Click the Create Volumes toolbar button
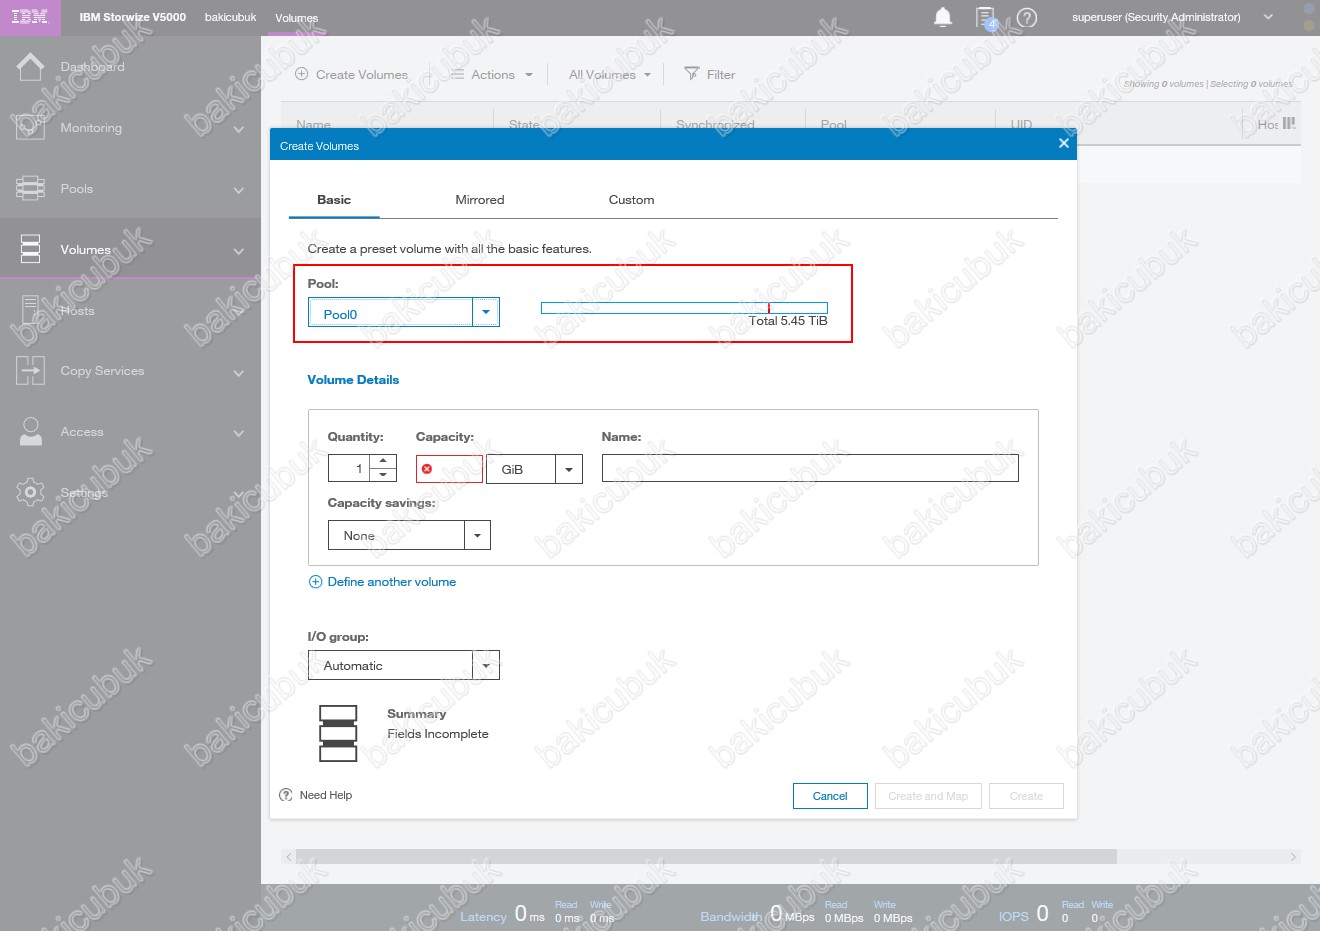The image size is (1320, 931). pos(352,75)
